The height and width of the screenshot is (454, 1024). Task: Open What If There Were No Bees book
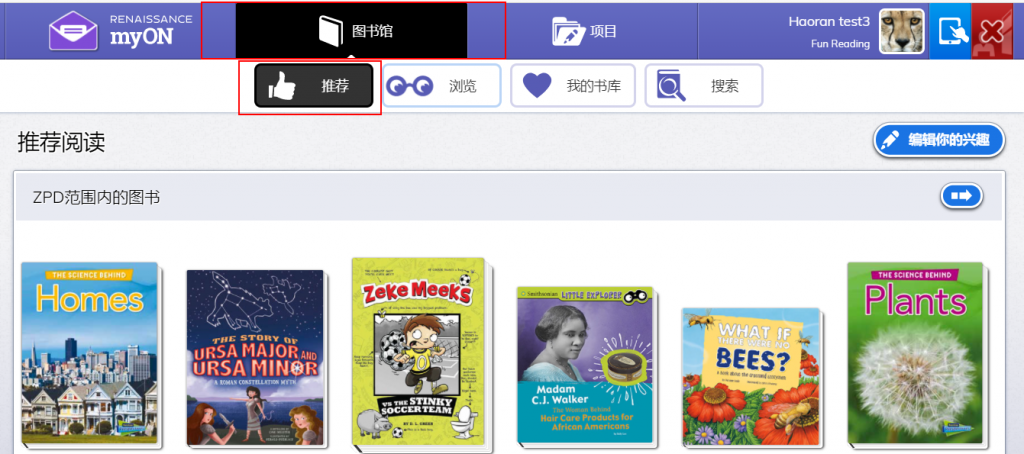[750, 377]
